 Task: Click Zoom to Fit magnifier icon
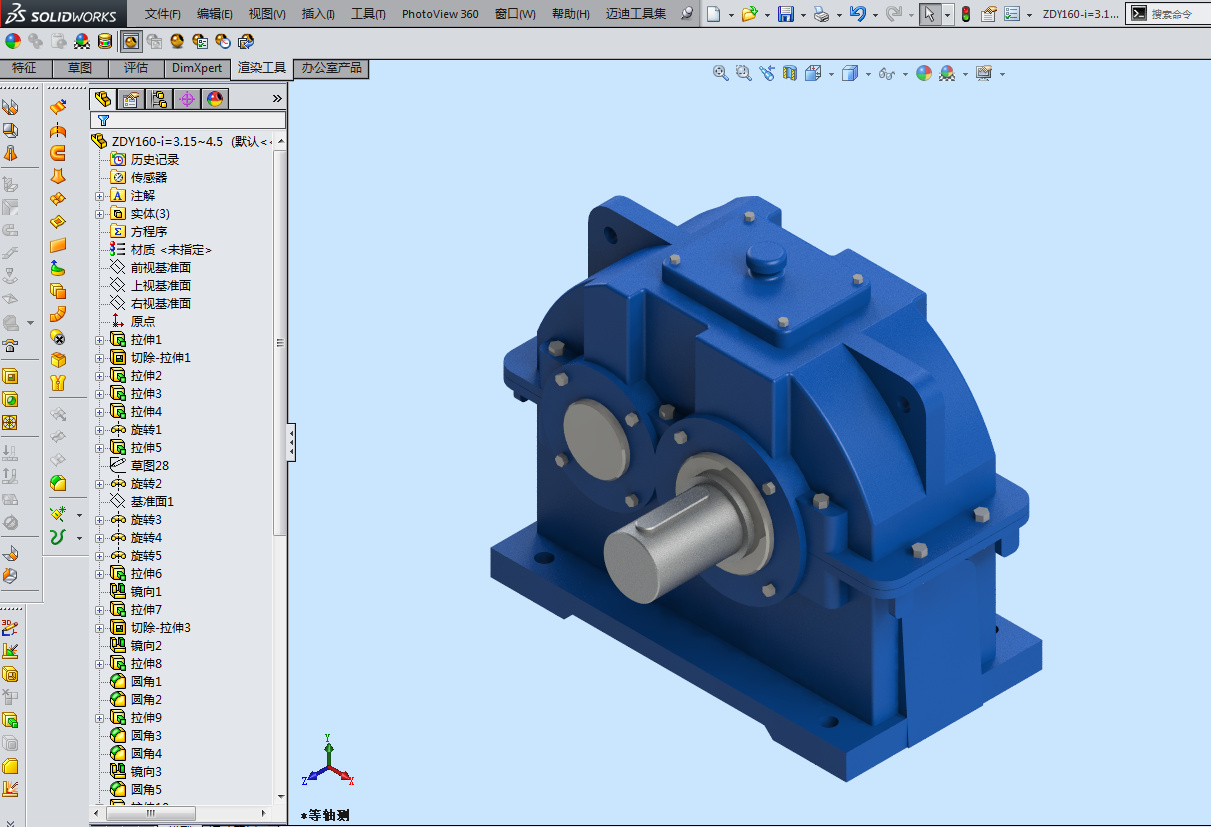720,73
